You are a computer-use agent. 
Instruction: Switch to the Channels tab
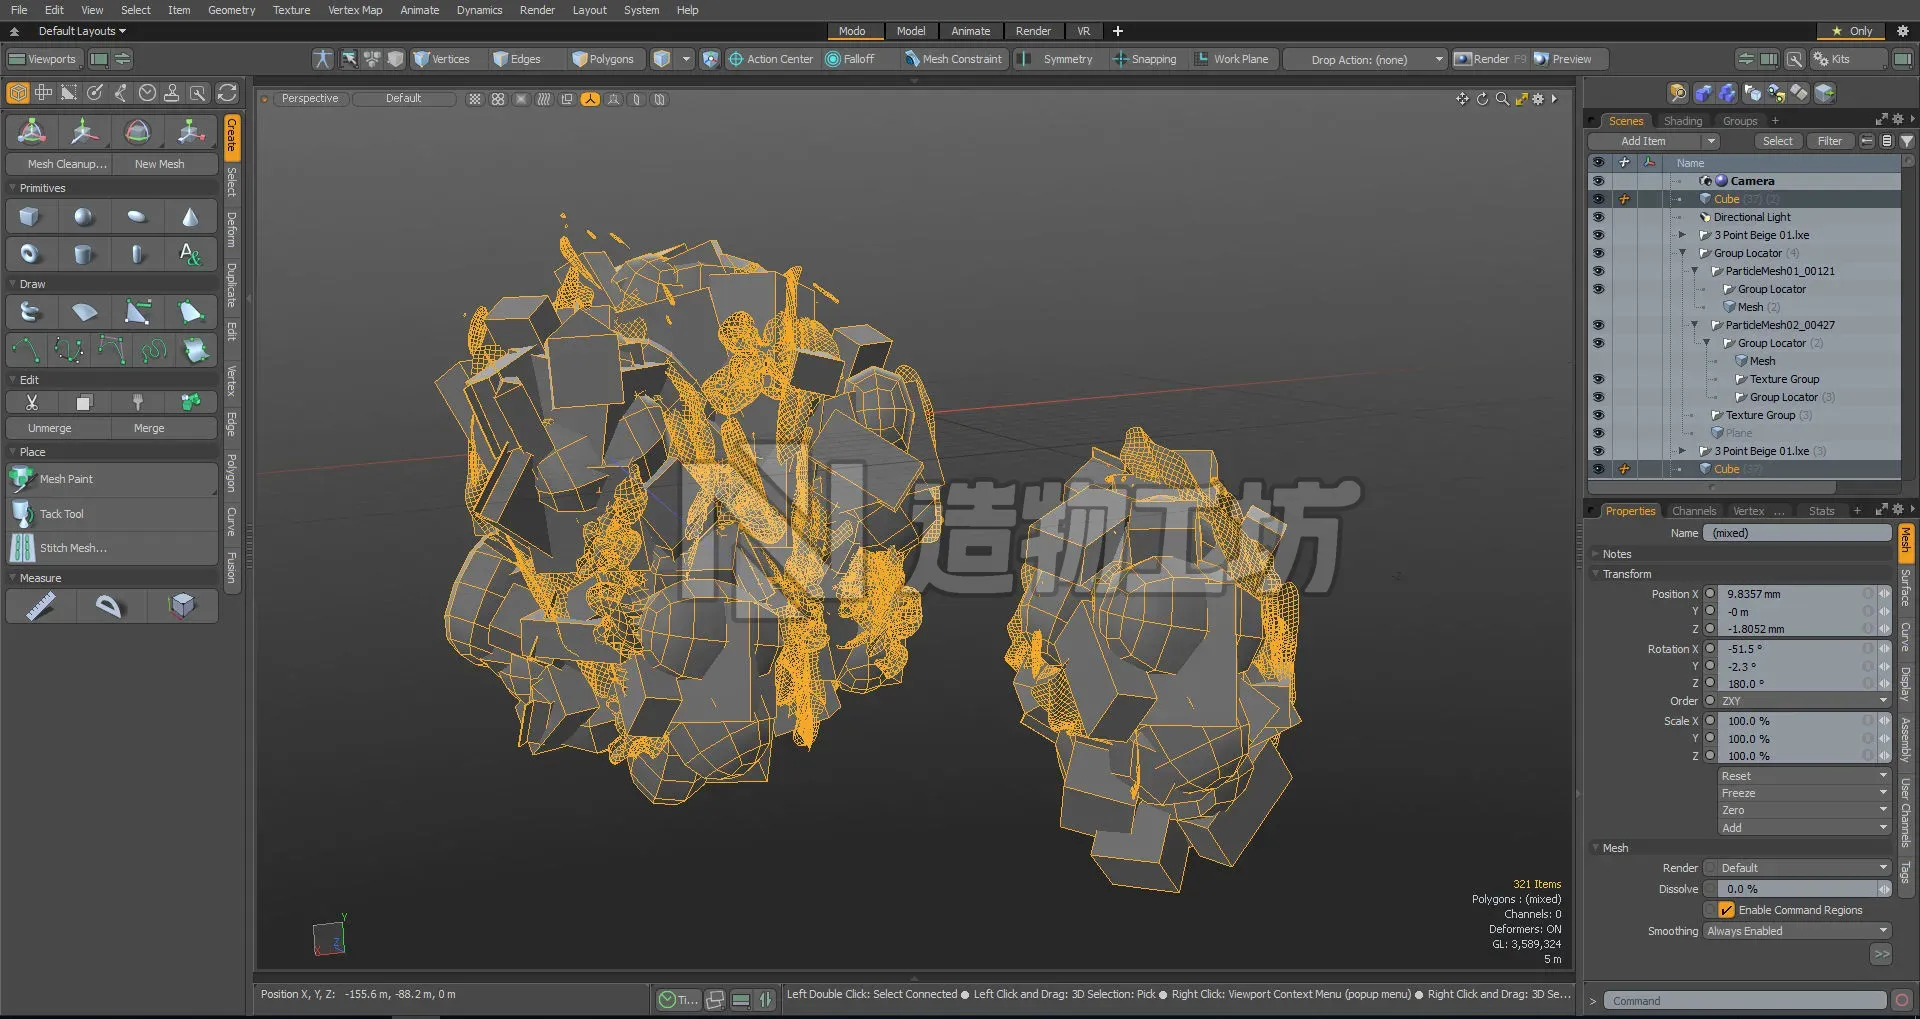tap(1693, 511)
